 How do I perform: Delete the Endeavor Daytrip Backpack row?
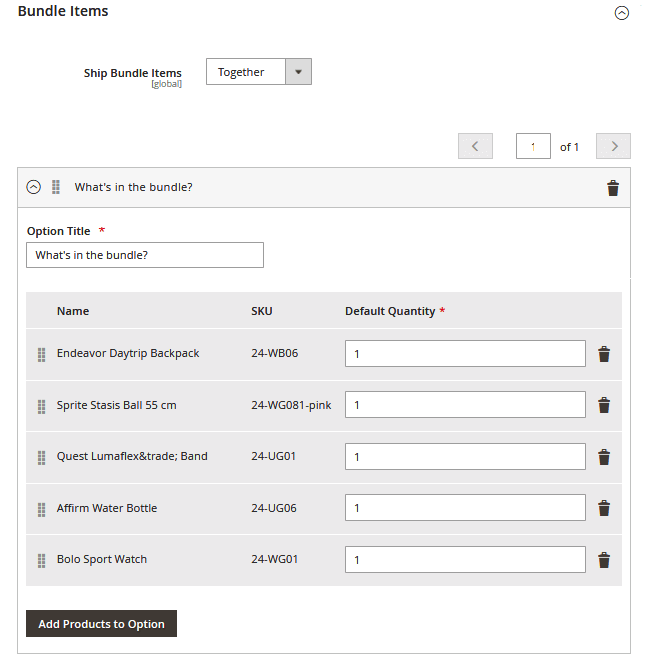[604, 354]
